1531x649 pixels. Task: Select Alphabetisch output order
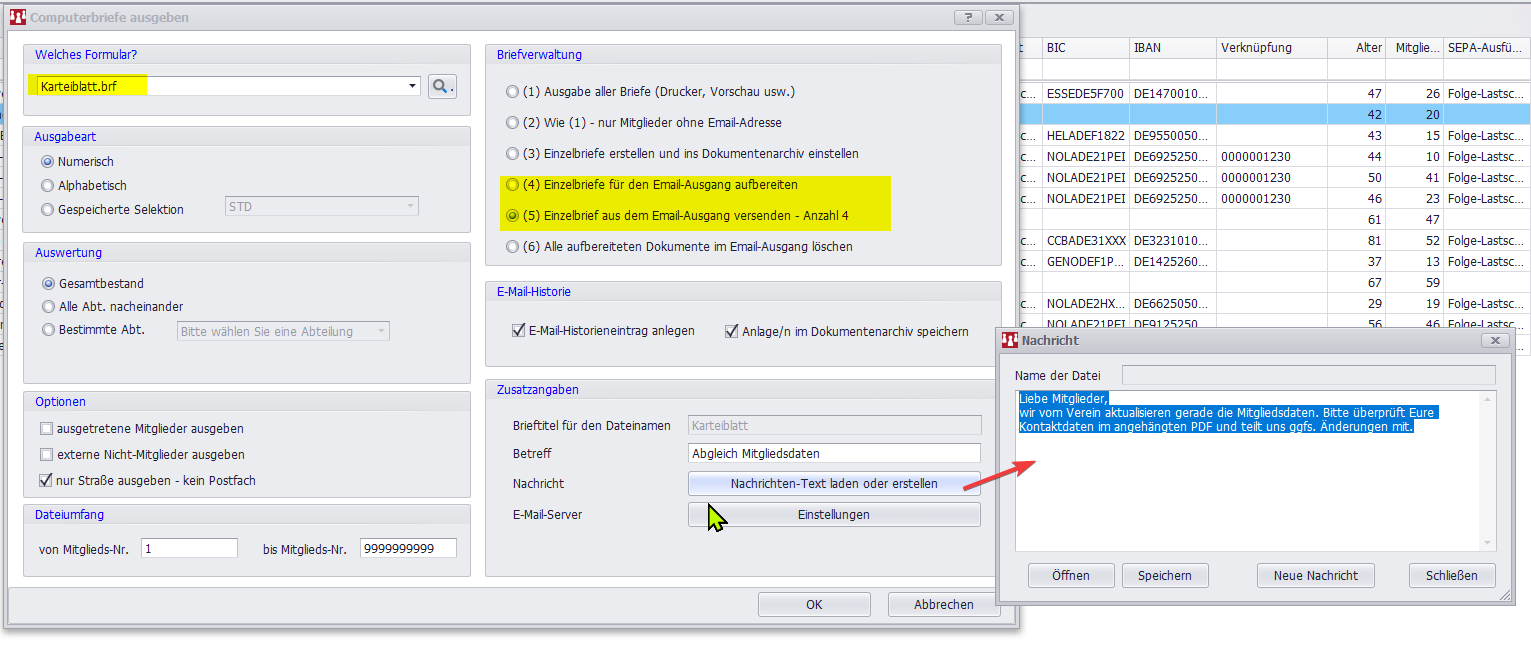(47, 186)
